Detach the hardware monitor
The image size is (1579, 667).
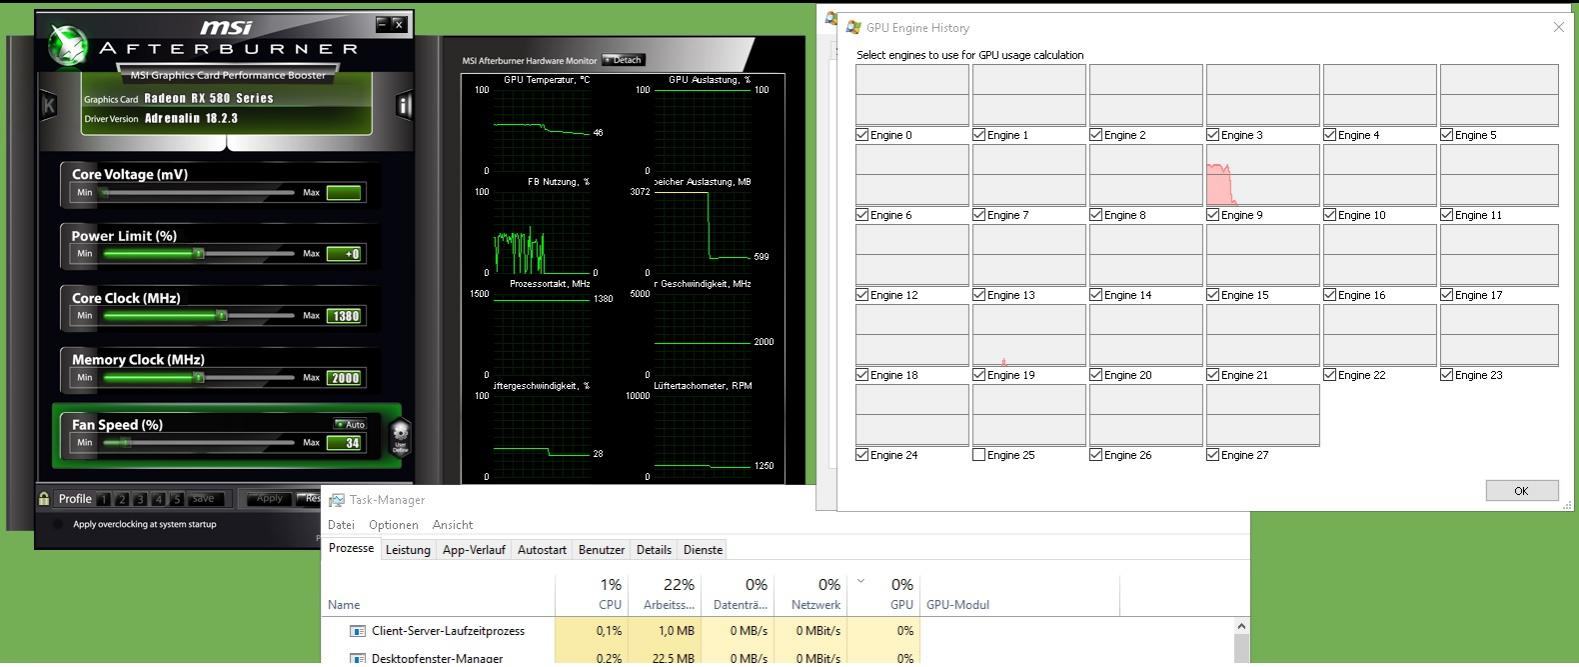623,60
